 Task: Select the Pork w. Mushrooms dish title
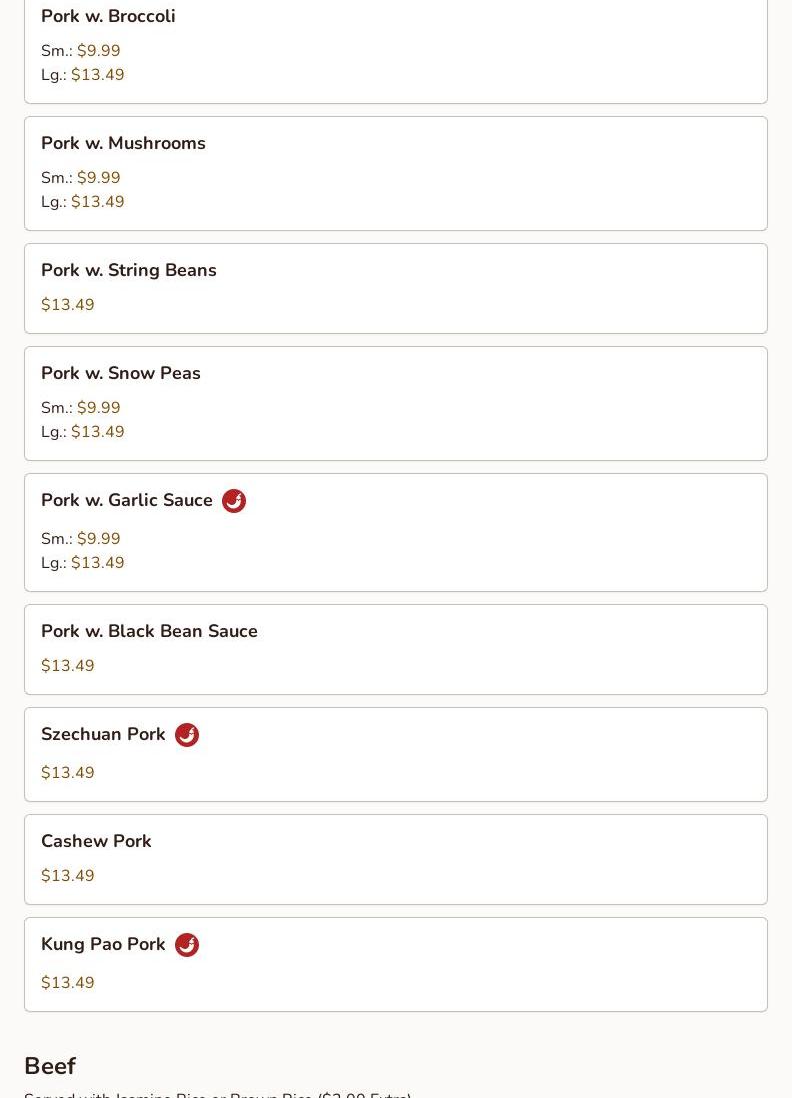[123, 143]
